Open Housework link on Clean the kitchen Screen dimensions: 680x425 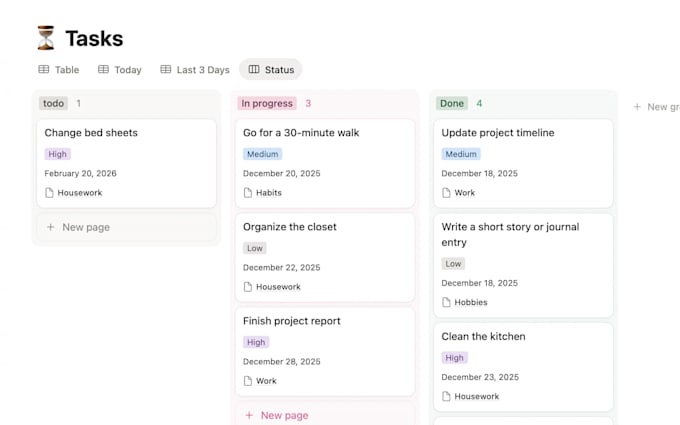(477, 396)
